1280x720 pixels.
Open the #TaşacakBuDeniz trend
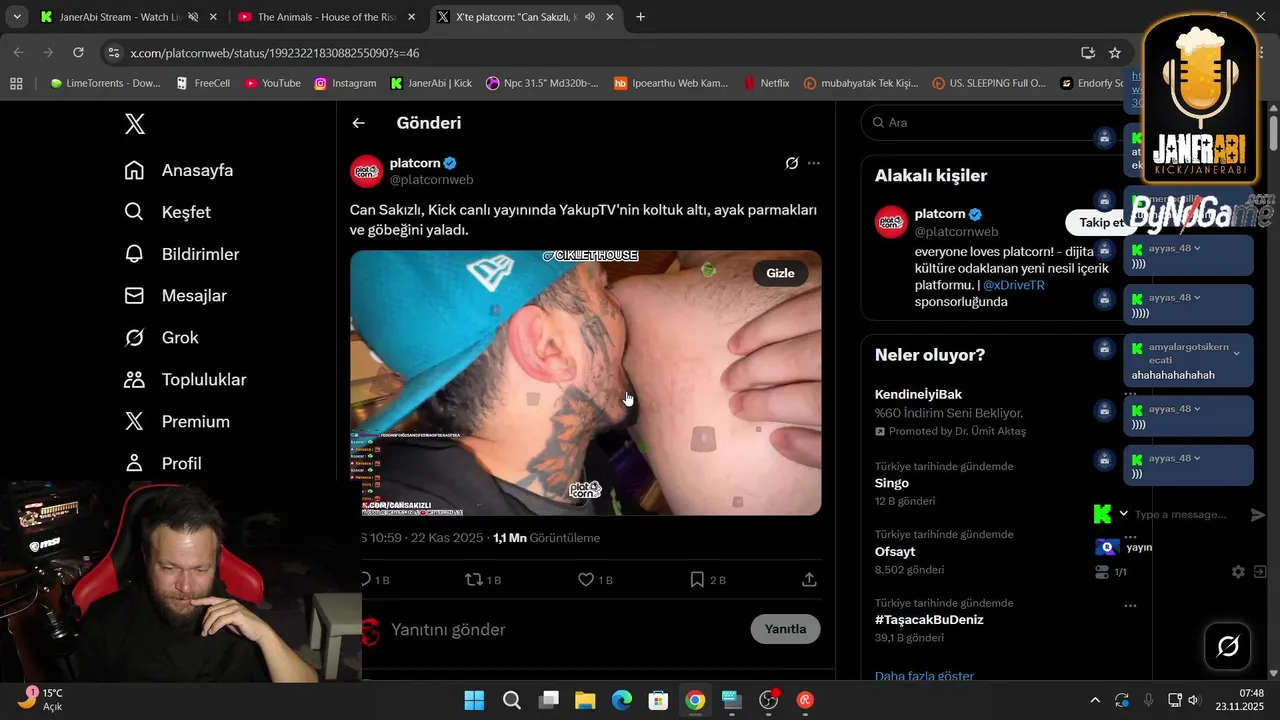(929, 619)
